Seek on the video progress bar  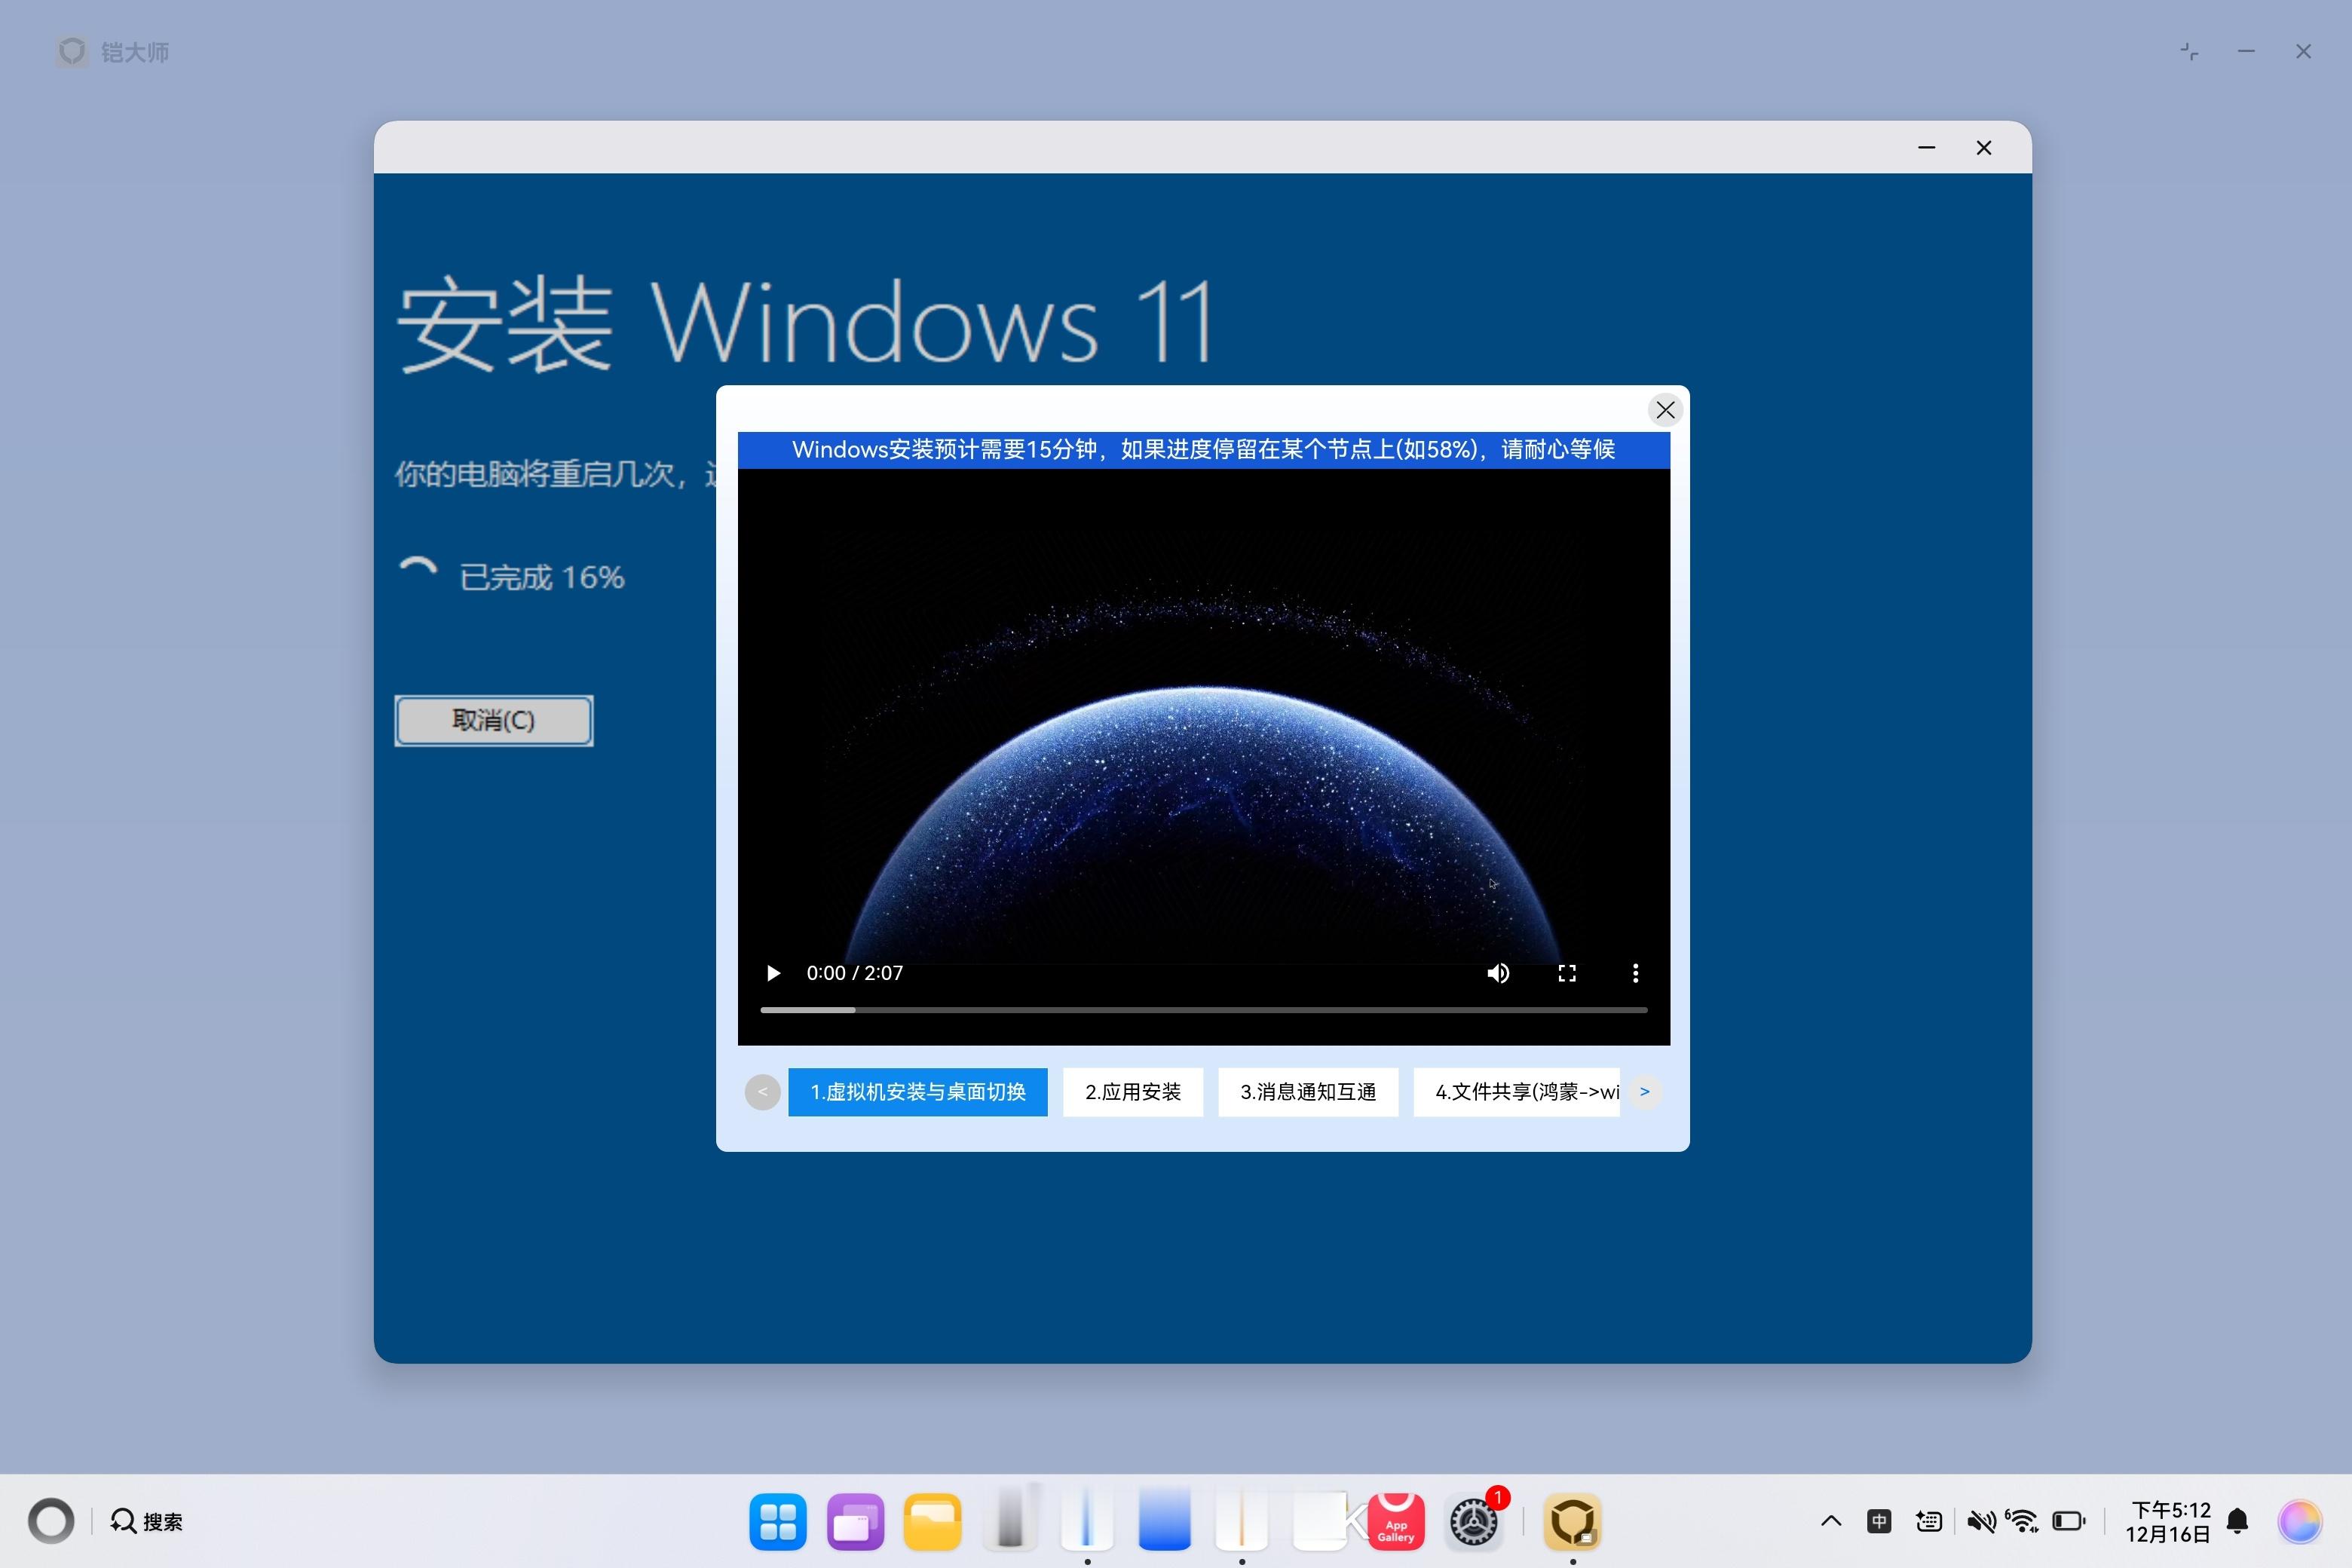click(1203, 1010)
